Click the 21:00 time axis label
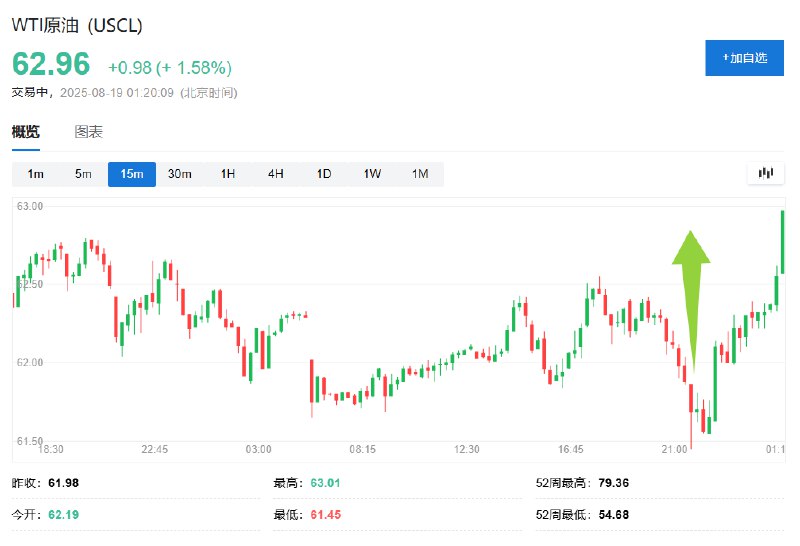 pos(674,449)
